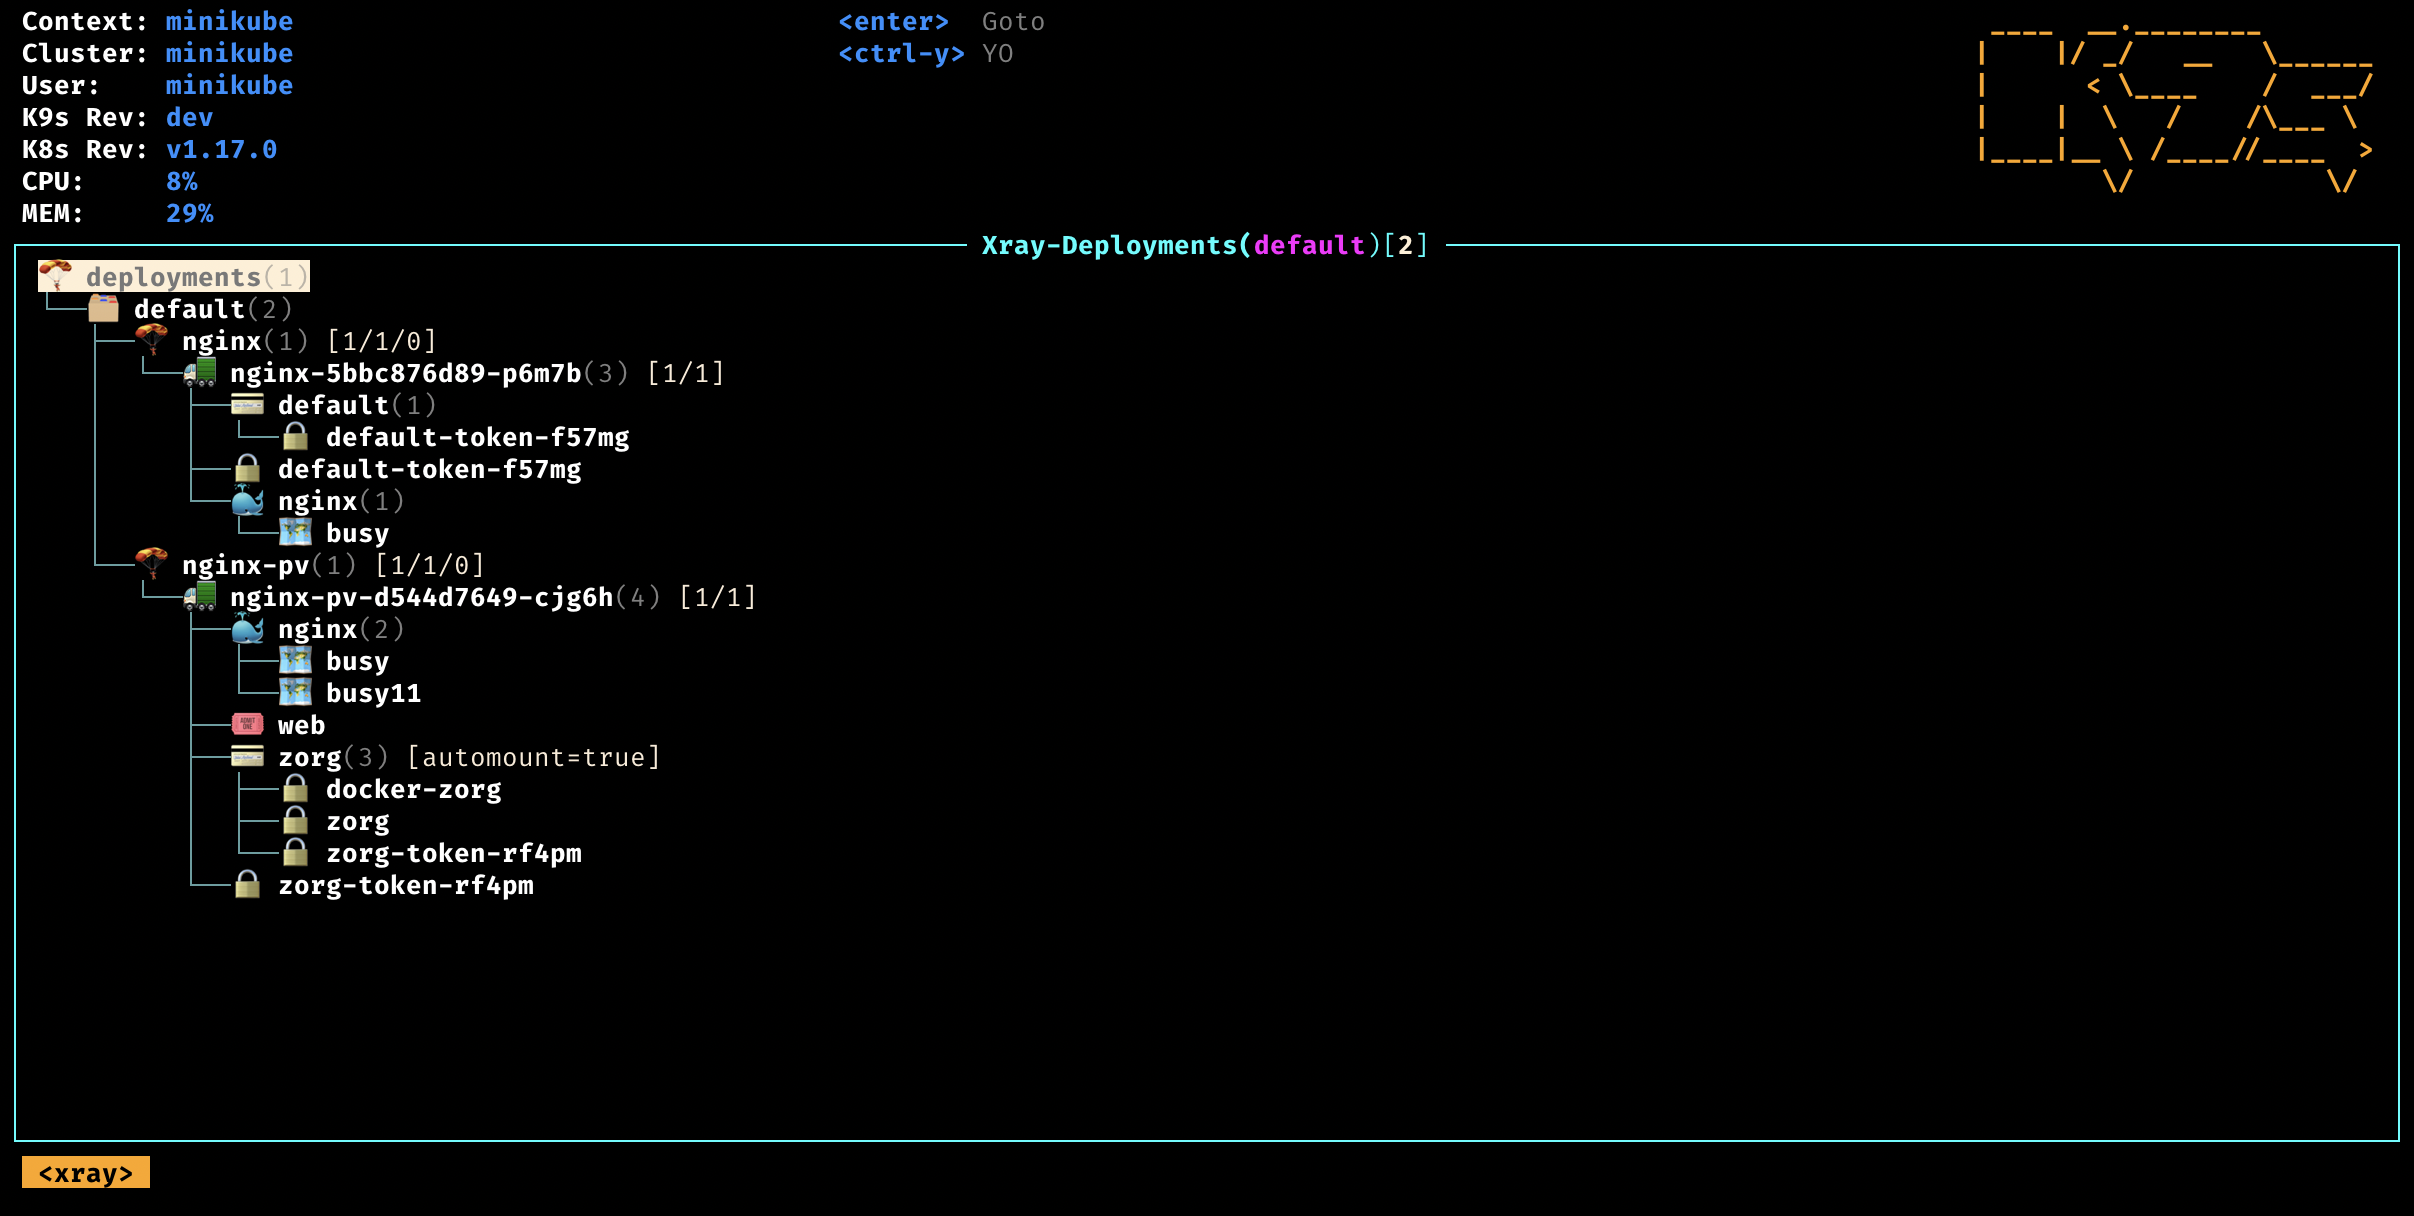Select the highlighted deployments(1) root row
The width and height of the screenshot is (2414, 1216).
pyautogui.click(x=174, y=277)
